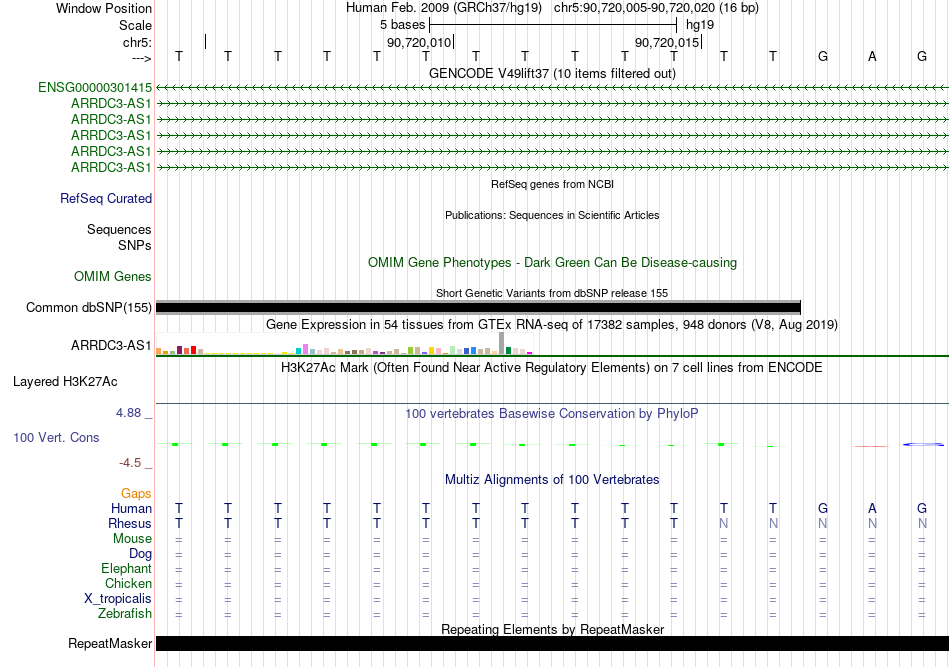The width and height of the screenshot is (950, 667).
Task: Open Multiz Alignments of 100 Vertebrates title
Action: (x=552, y=479)
